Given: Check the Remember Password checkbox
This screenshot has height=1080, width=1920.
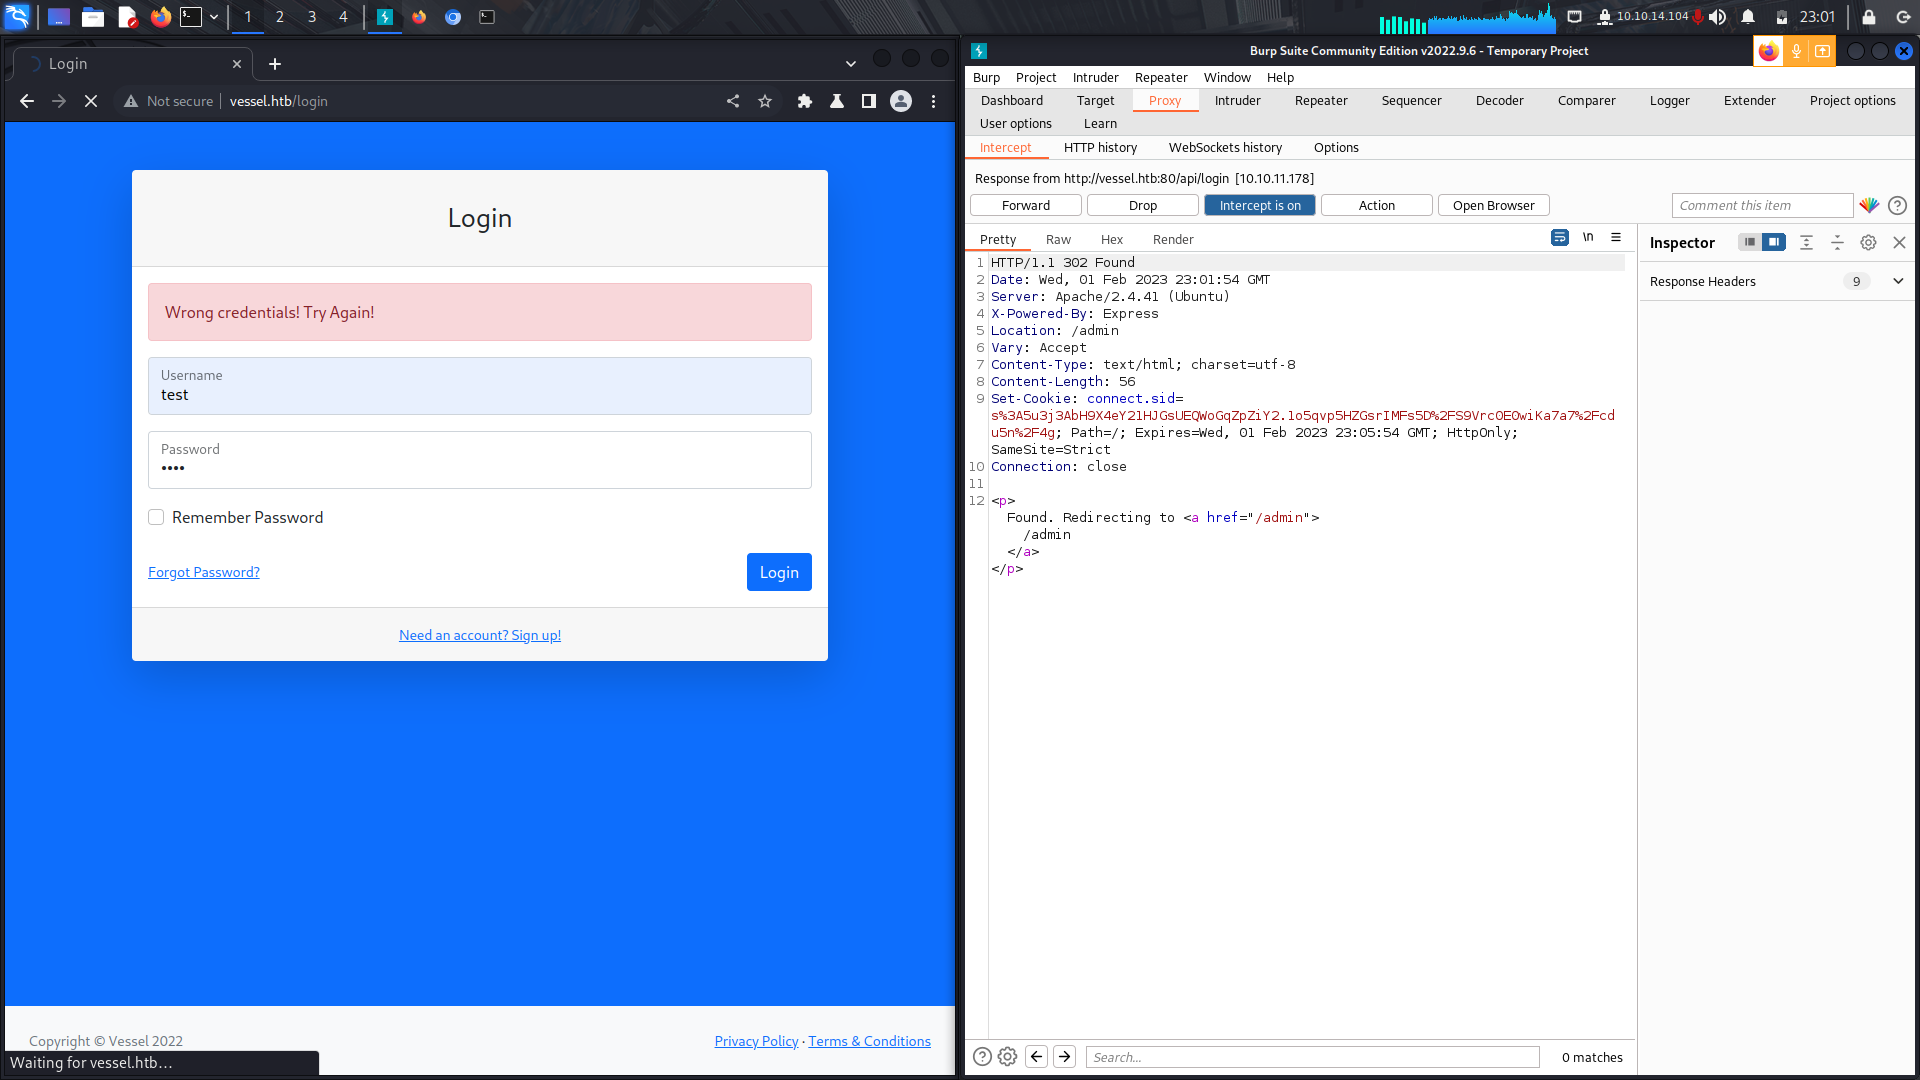Looking at the screenshot, I should pos(156,517).
